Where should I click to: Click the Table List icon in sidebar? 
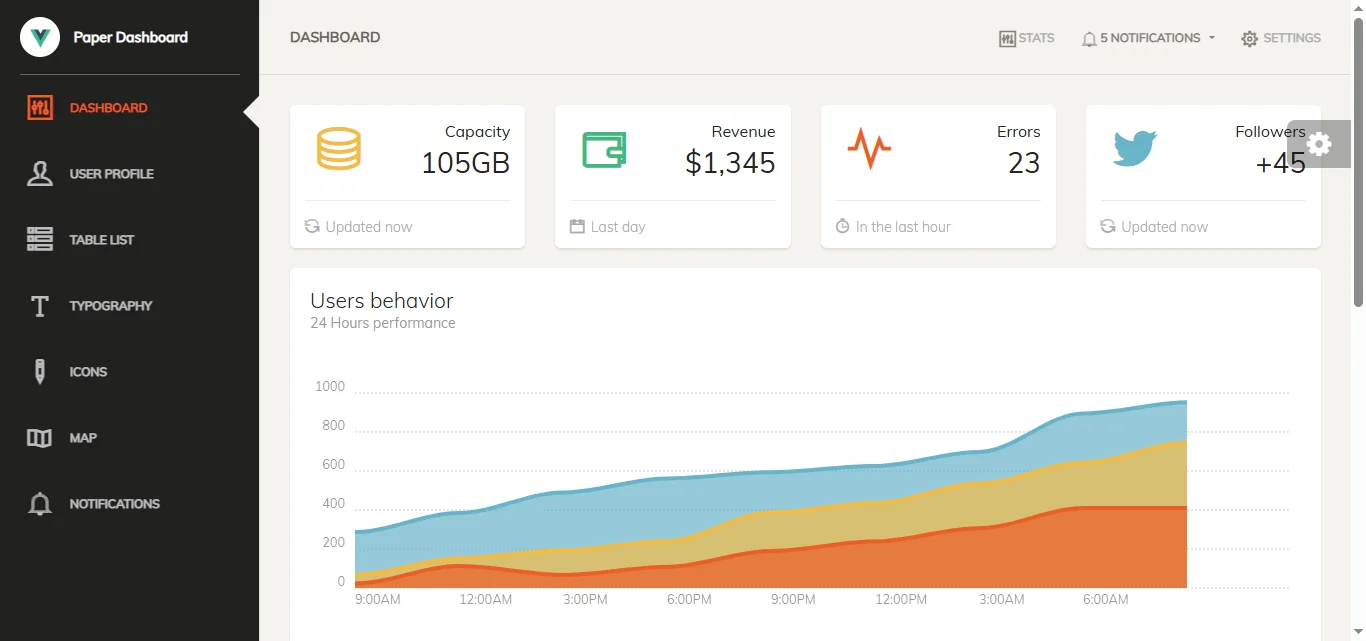pos(40,239)
